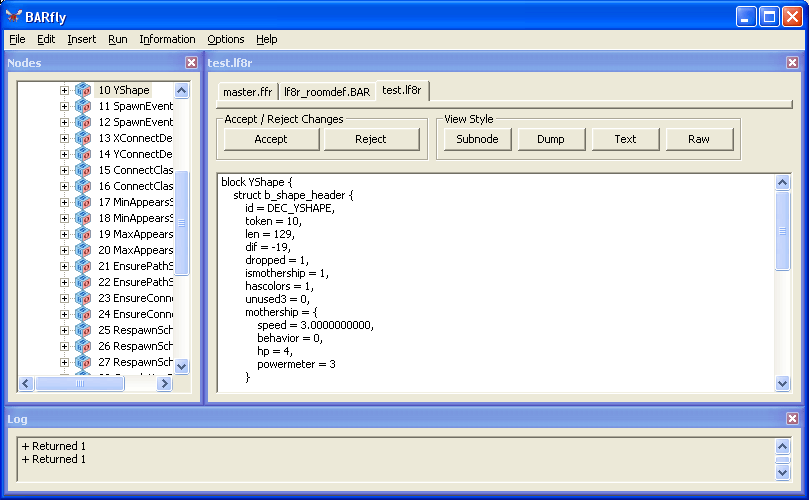The width and height of the screenshot is (809, 500).
Task: Open the Options menu
Action: coord(225,39)
